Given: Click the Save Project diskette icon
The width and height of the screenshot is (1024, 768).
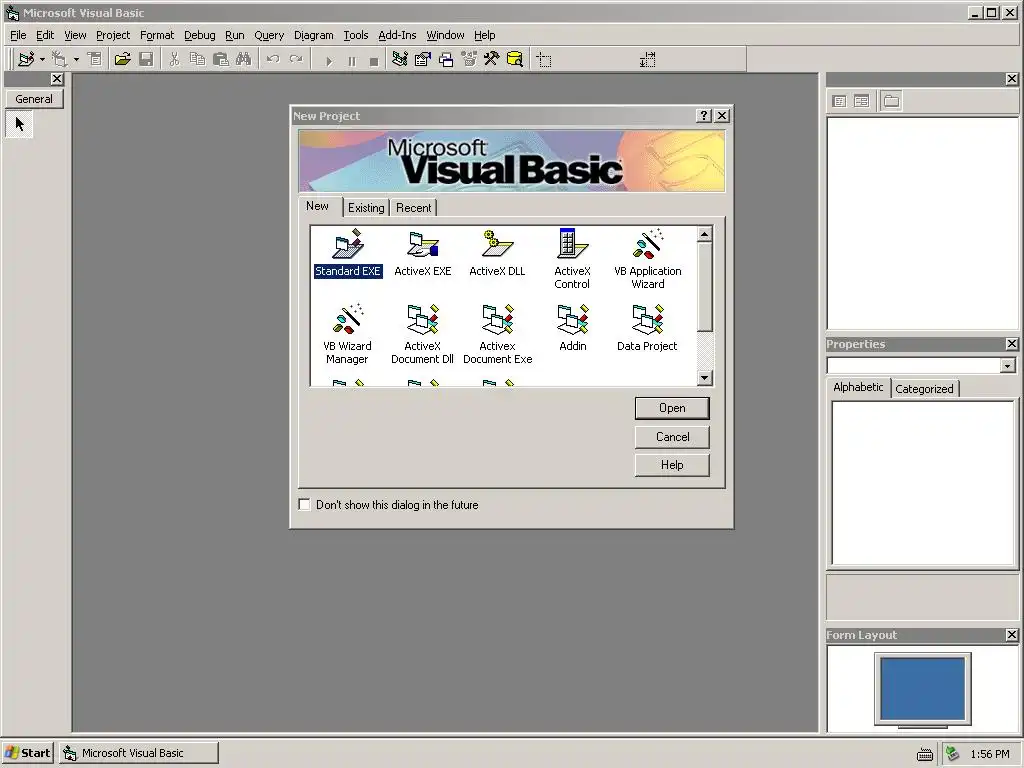Looking at the screenshot, I should point(146,59).
